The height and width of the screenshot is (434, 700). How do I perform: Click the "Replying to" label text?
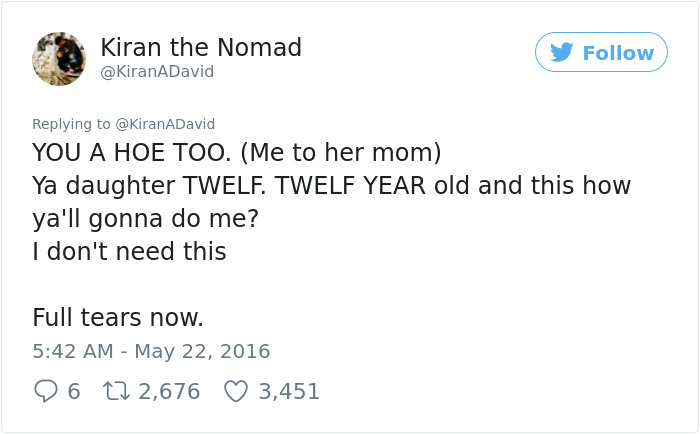coord(71,124)
